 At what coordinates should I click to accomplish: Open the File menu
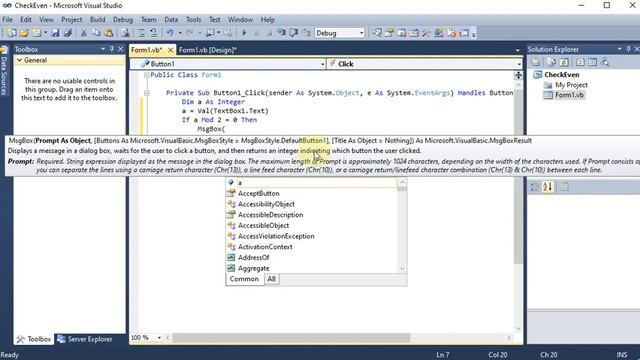pyautogui.click(x=7, y=20)
